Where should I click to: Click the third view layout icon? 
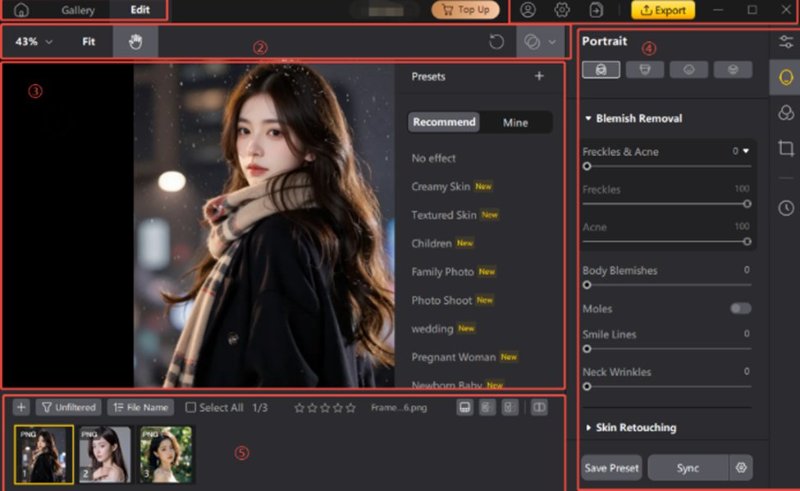509,407
